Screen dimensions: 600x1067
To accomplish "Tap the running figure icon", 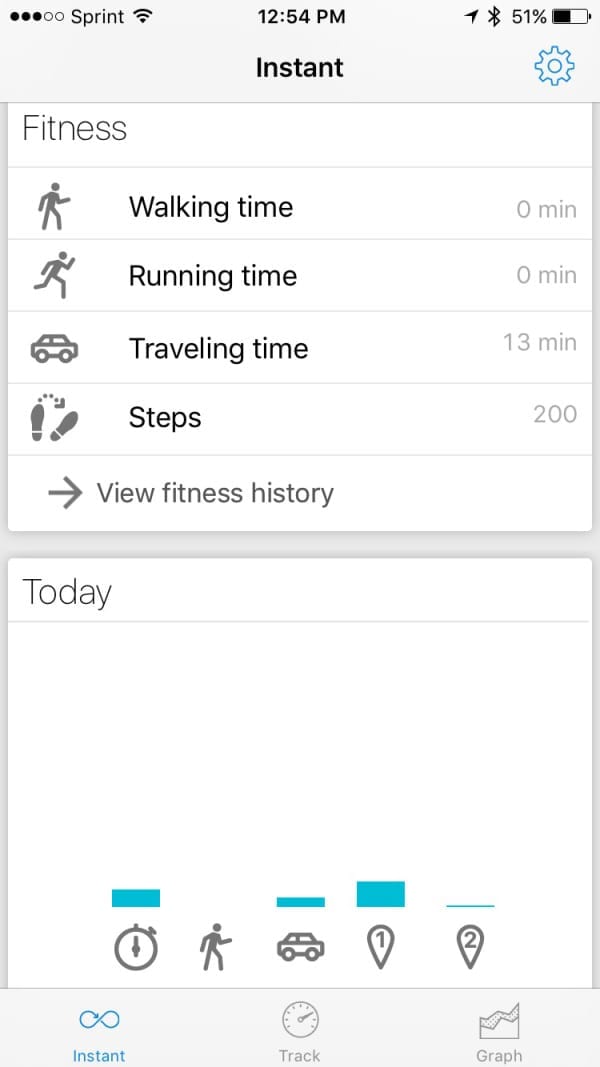I will coord(54,275).
